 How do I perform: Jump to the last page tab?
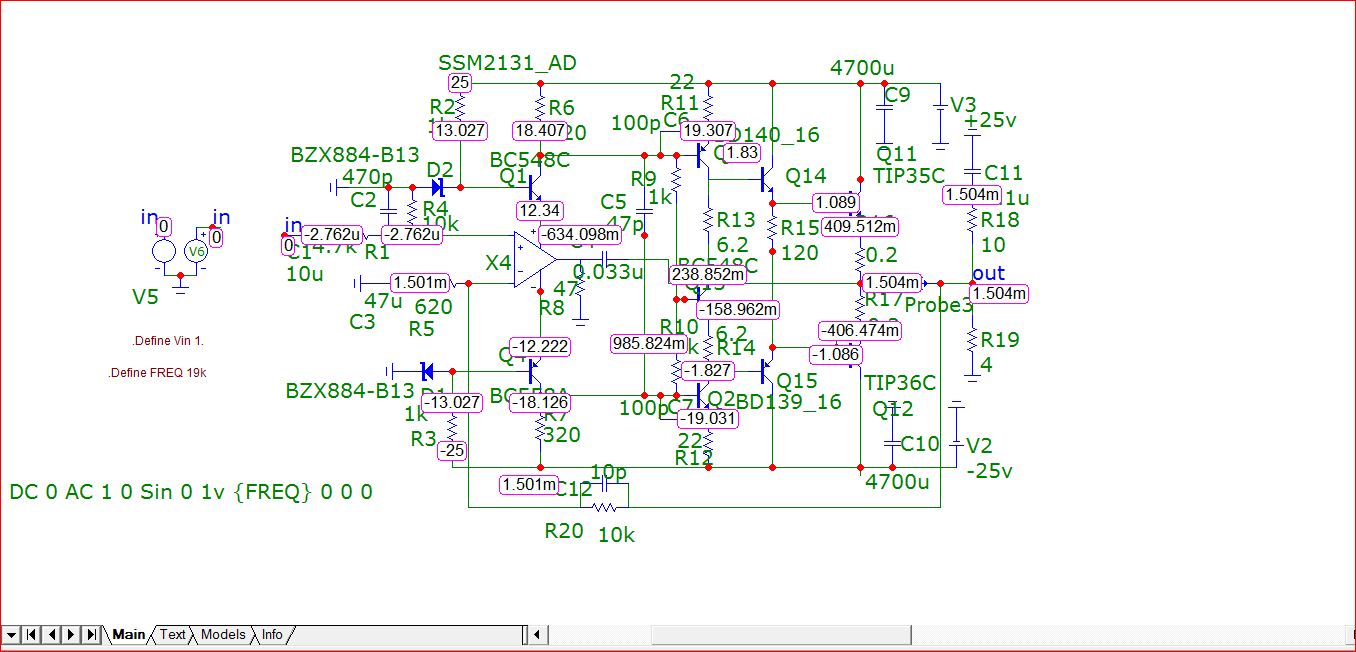click(91, 634)
